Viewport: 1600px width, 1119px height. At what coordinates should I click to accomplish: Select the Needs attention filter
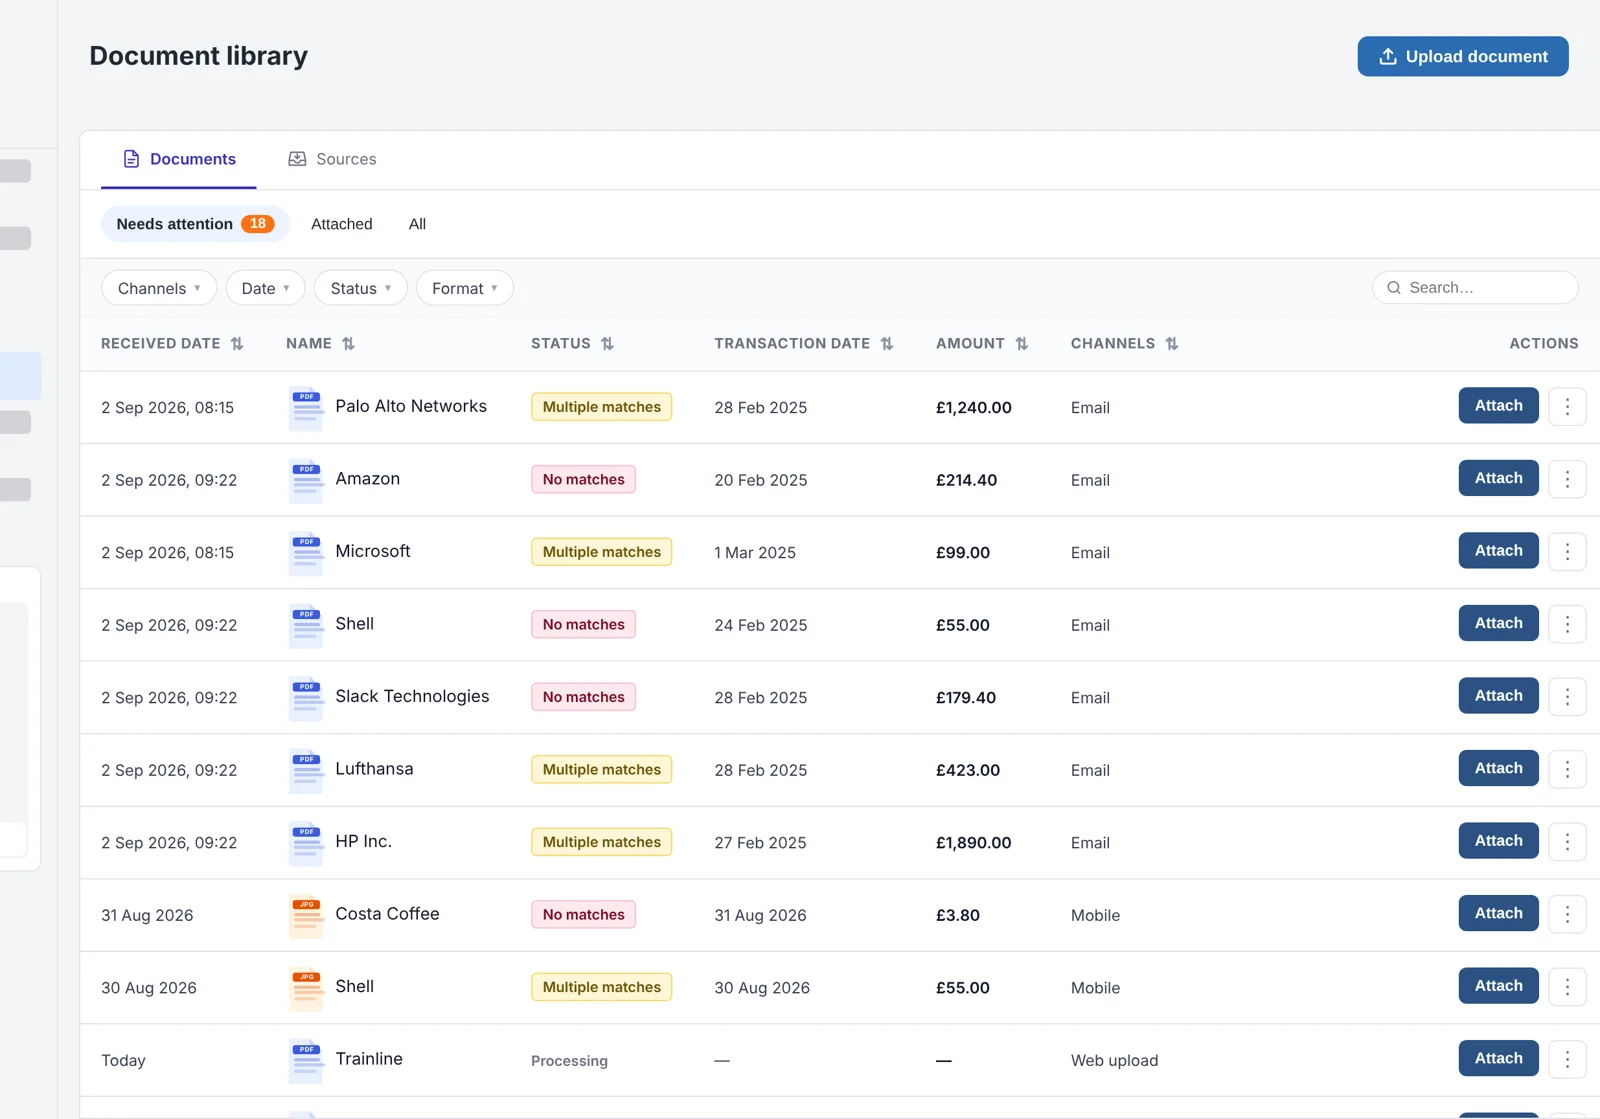point(195,224)
